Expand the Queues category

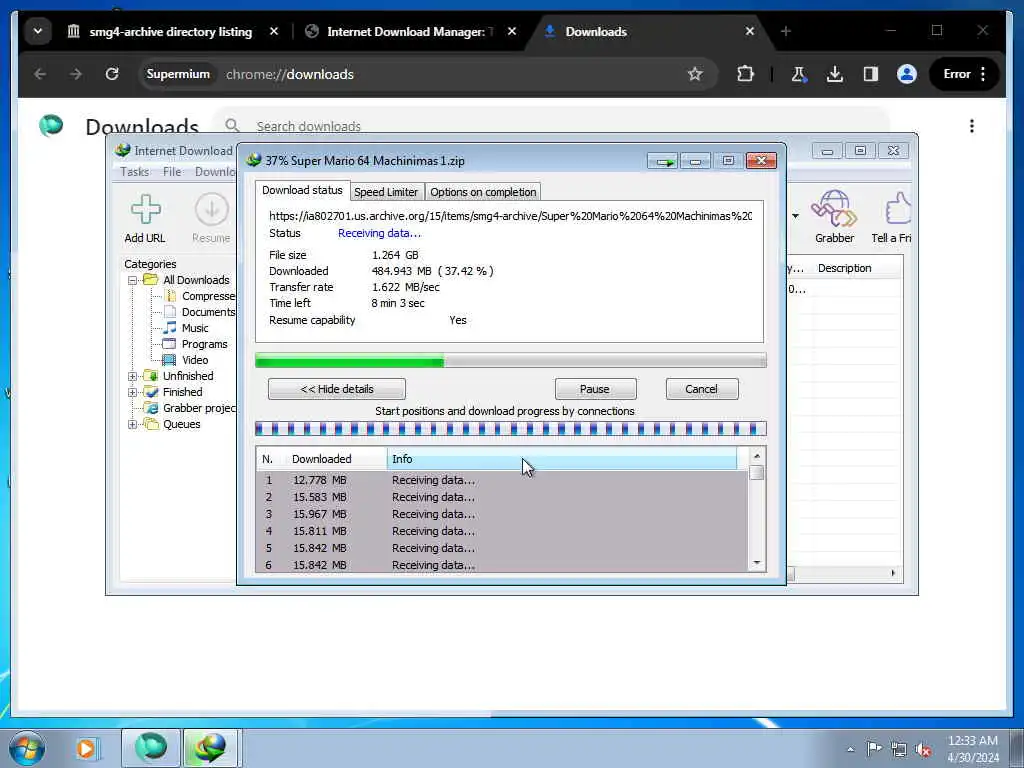point(133,424)
